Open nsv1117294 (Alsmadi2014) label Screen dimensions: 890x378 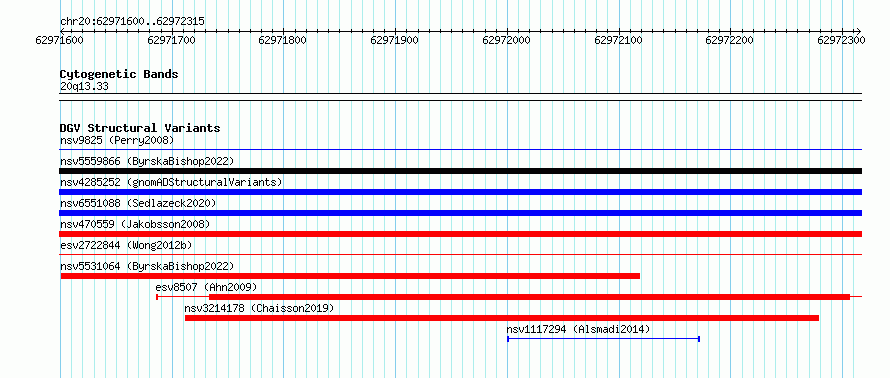pos(578,329)
